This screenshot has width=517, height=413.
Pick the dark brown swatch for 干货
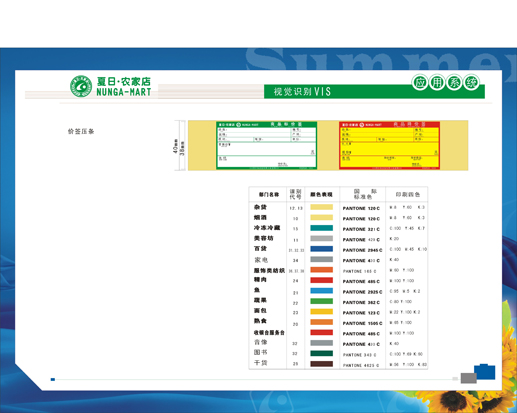[322, 364]
